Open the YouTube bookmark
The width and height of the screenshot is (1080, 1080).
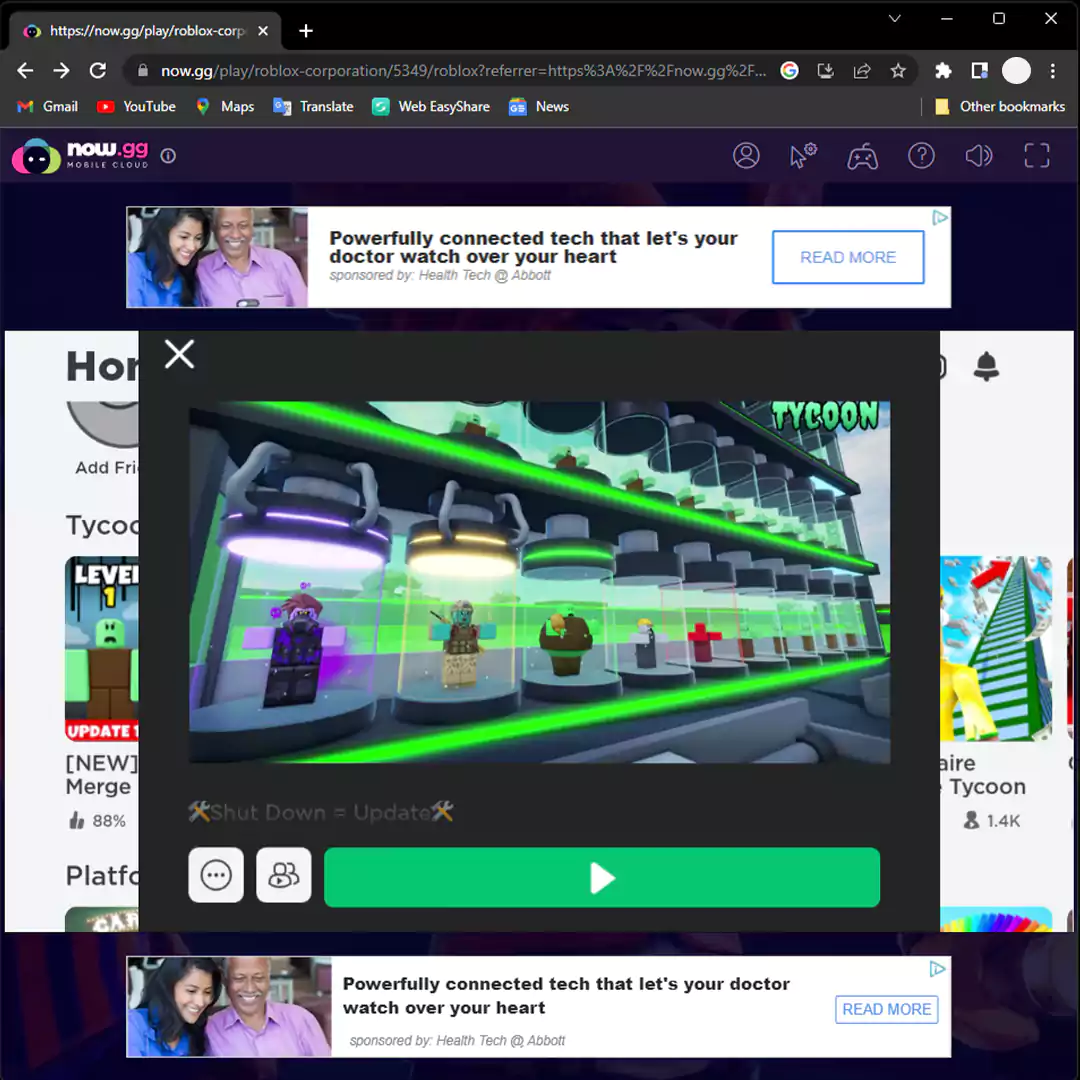coord(136,107)
